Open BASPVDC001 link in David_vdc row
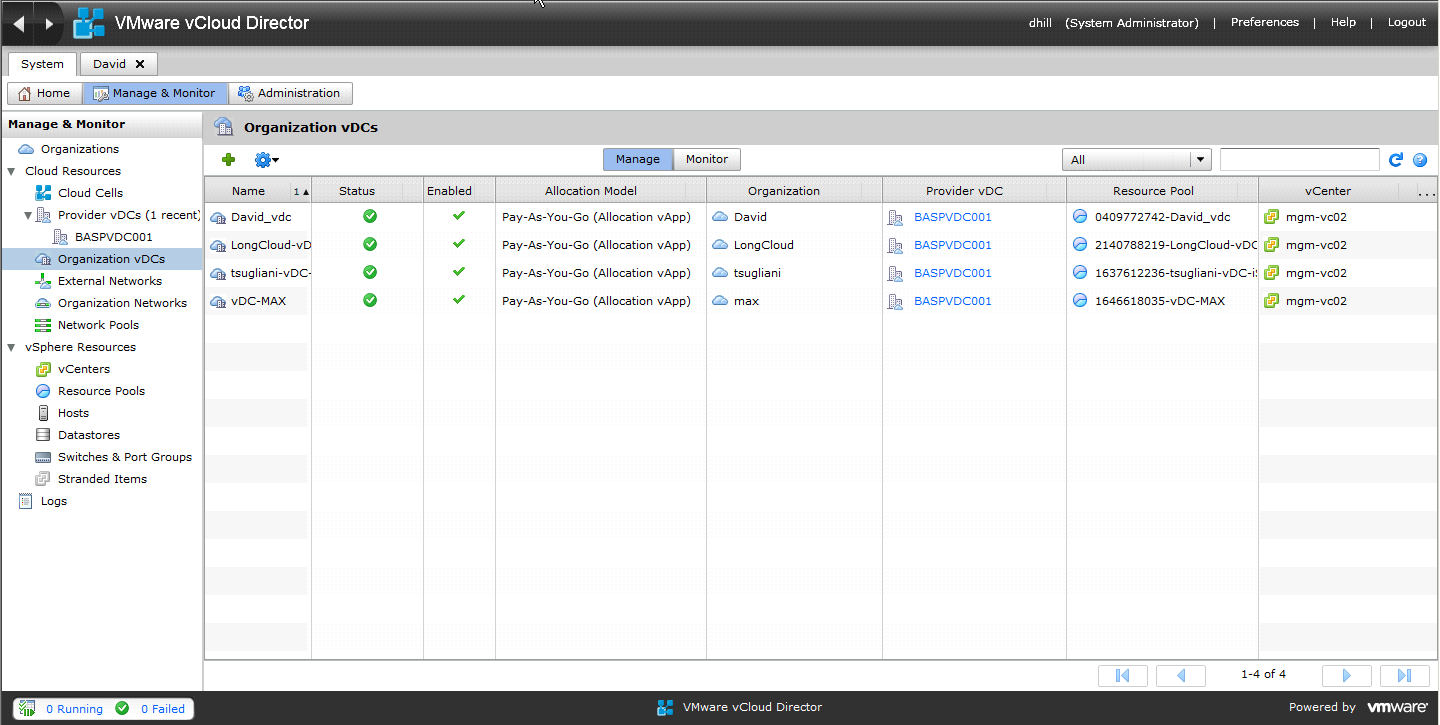 coord(953,217)
